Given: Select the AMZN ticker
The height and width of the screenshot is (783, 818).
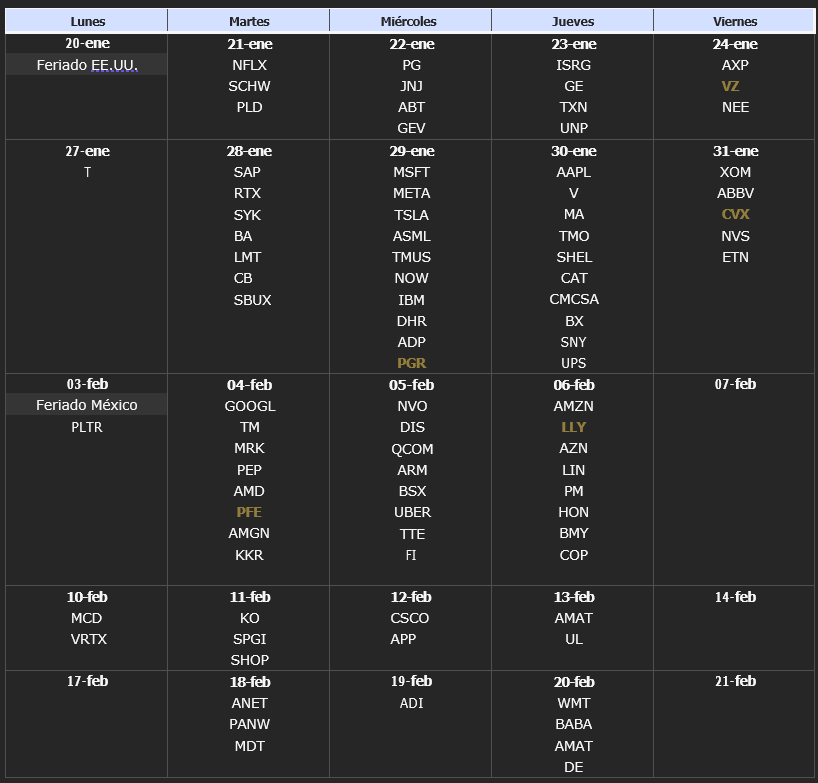Looking at the screenshot, I should (573, 406).
